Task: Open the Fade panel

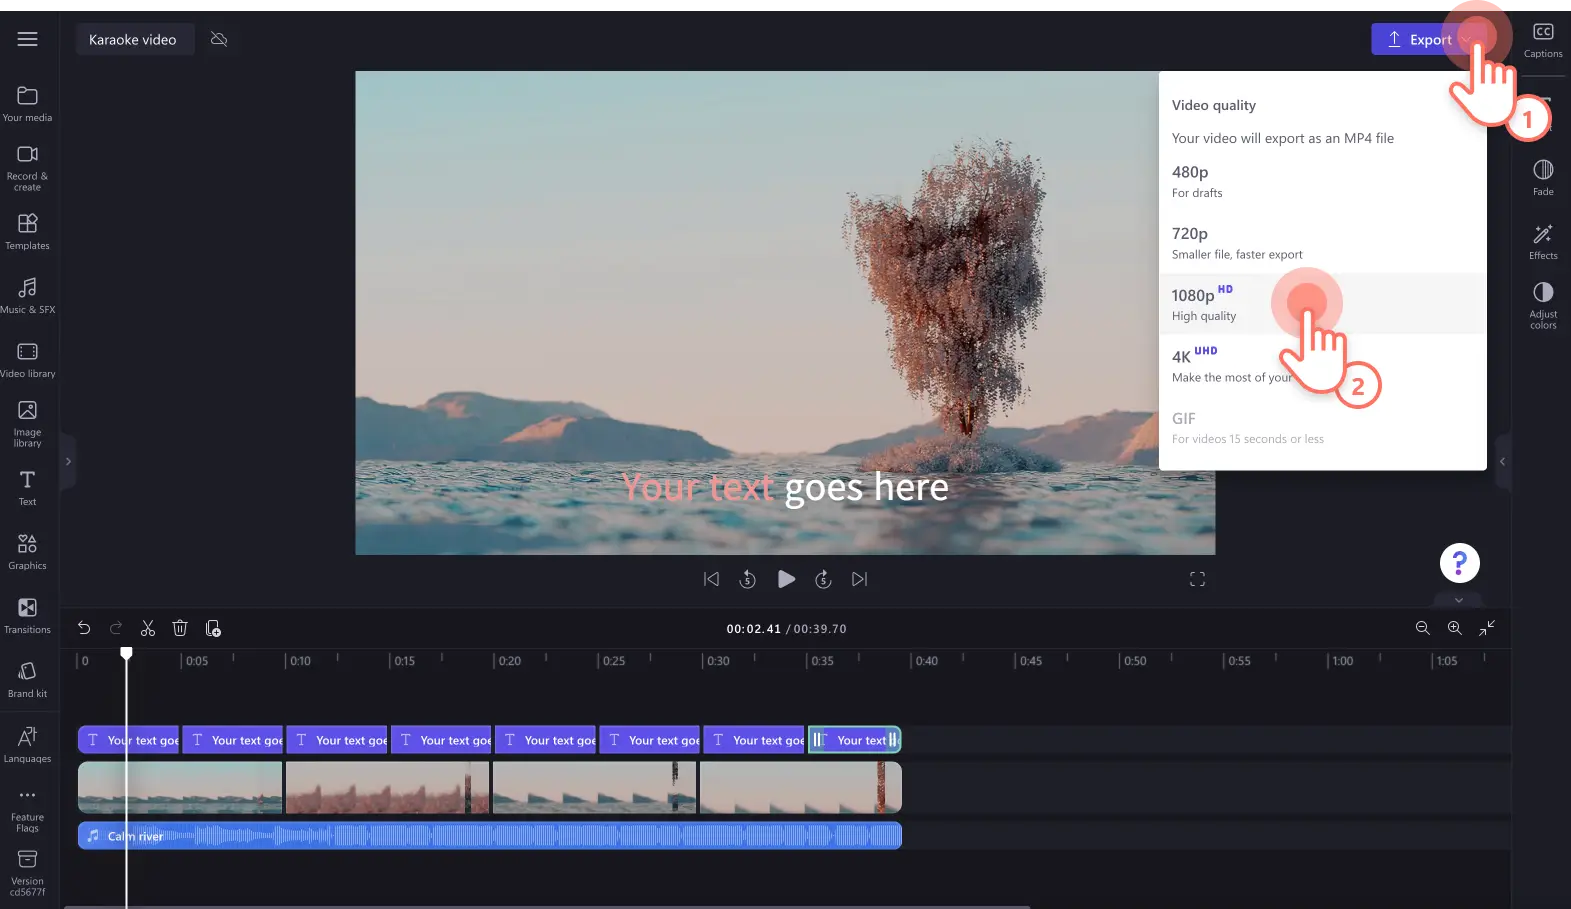Action: point(1543,178)
